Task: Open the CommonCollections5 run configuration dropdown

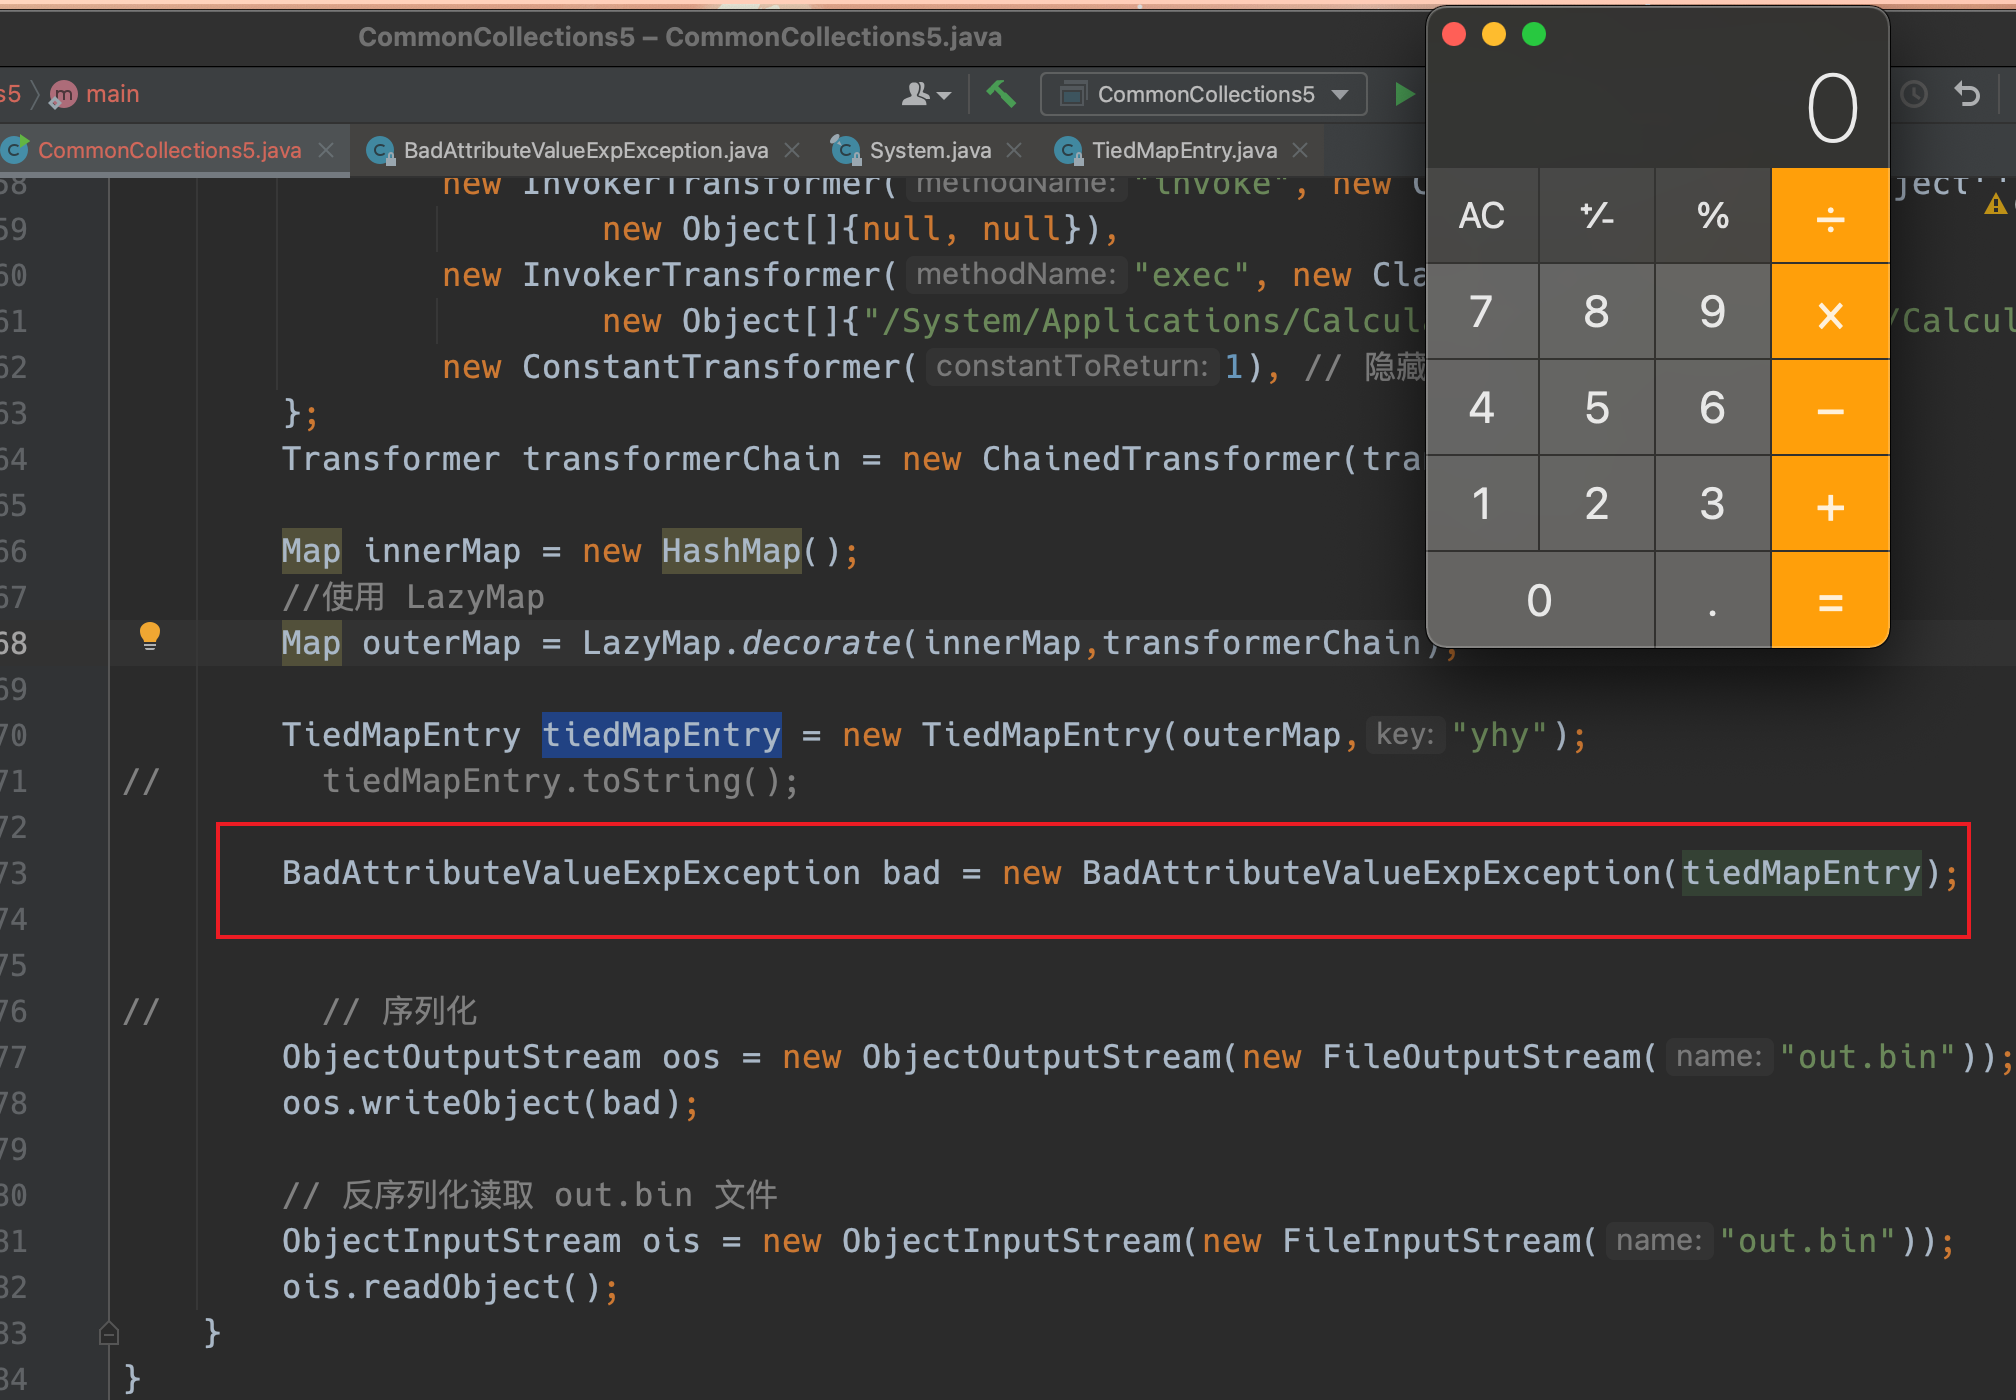Action: [1204, 94]
